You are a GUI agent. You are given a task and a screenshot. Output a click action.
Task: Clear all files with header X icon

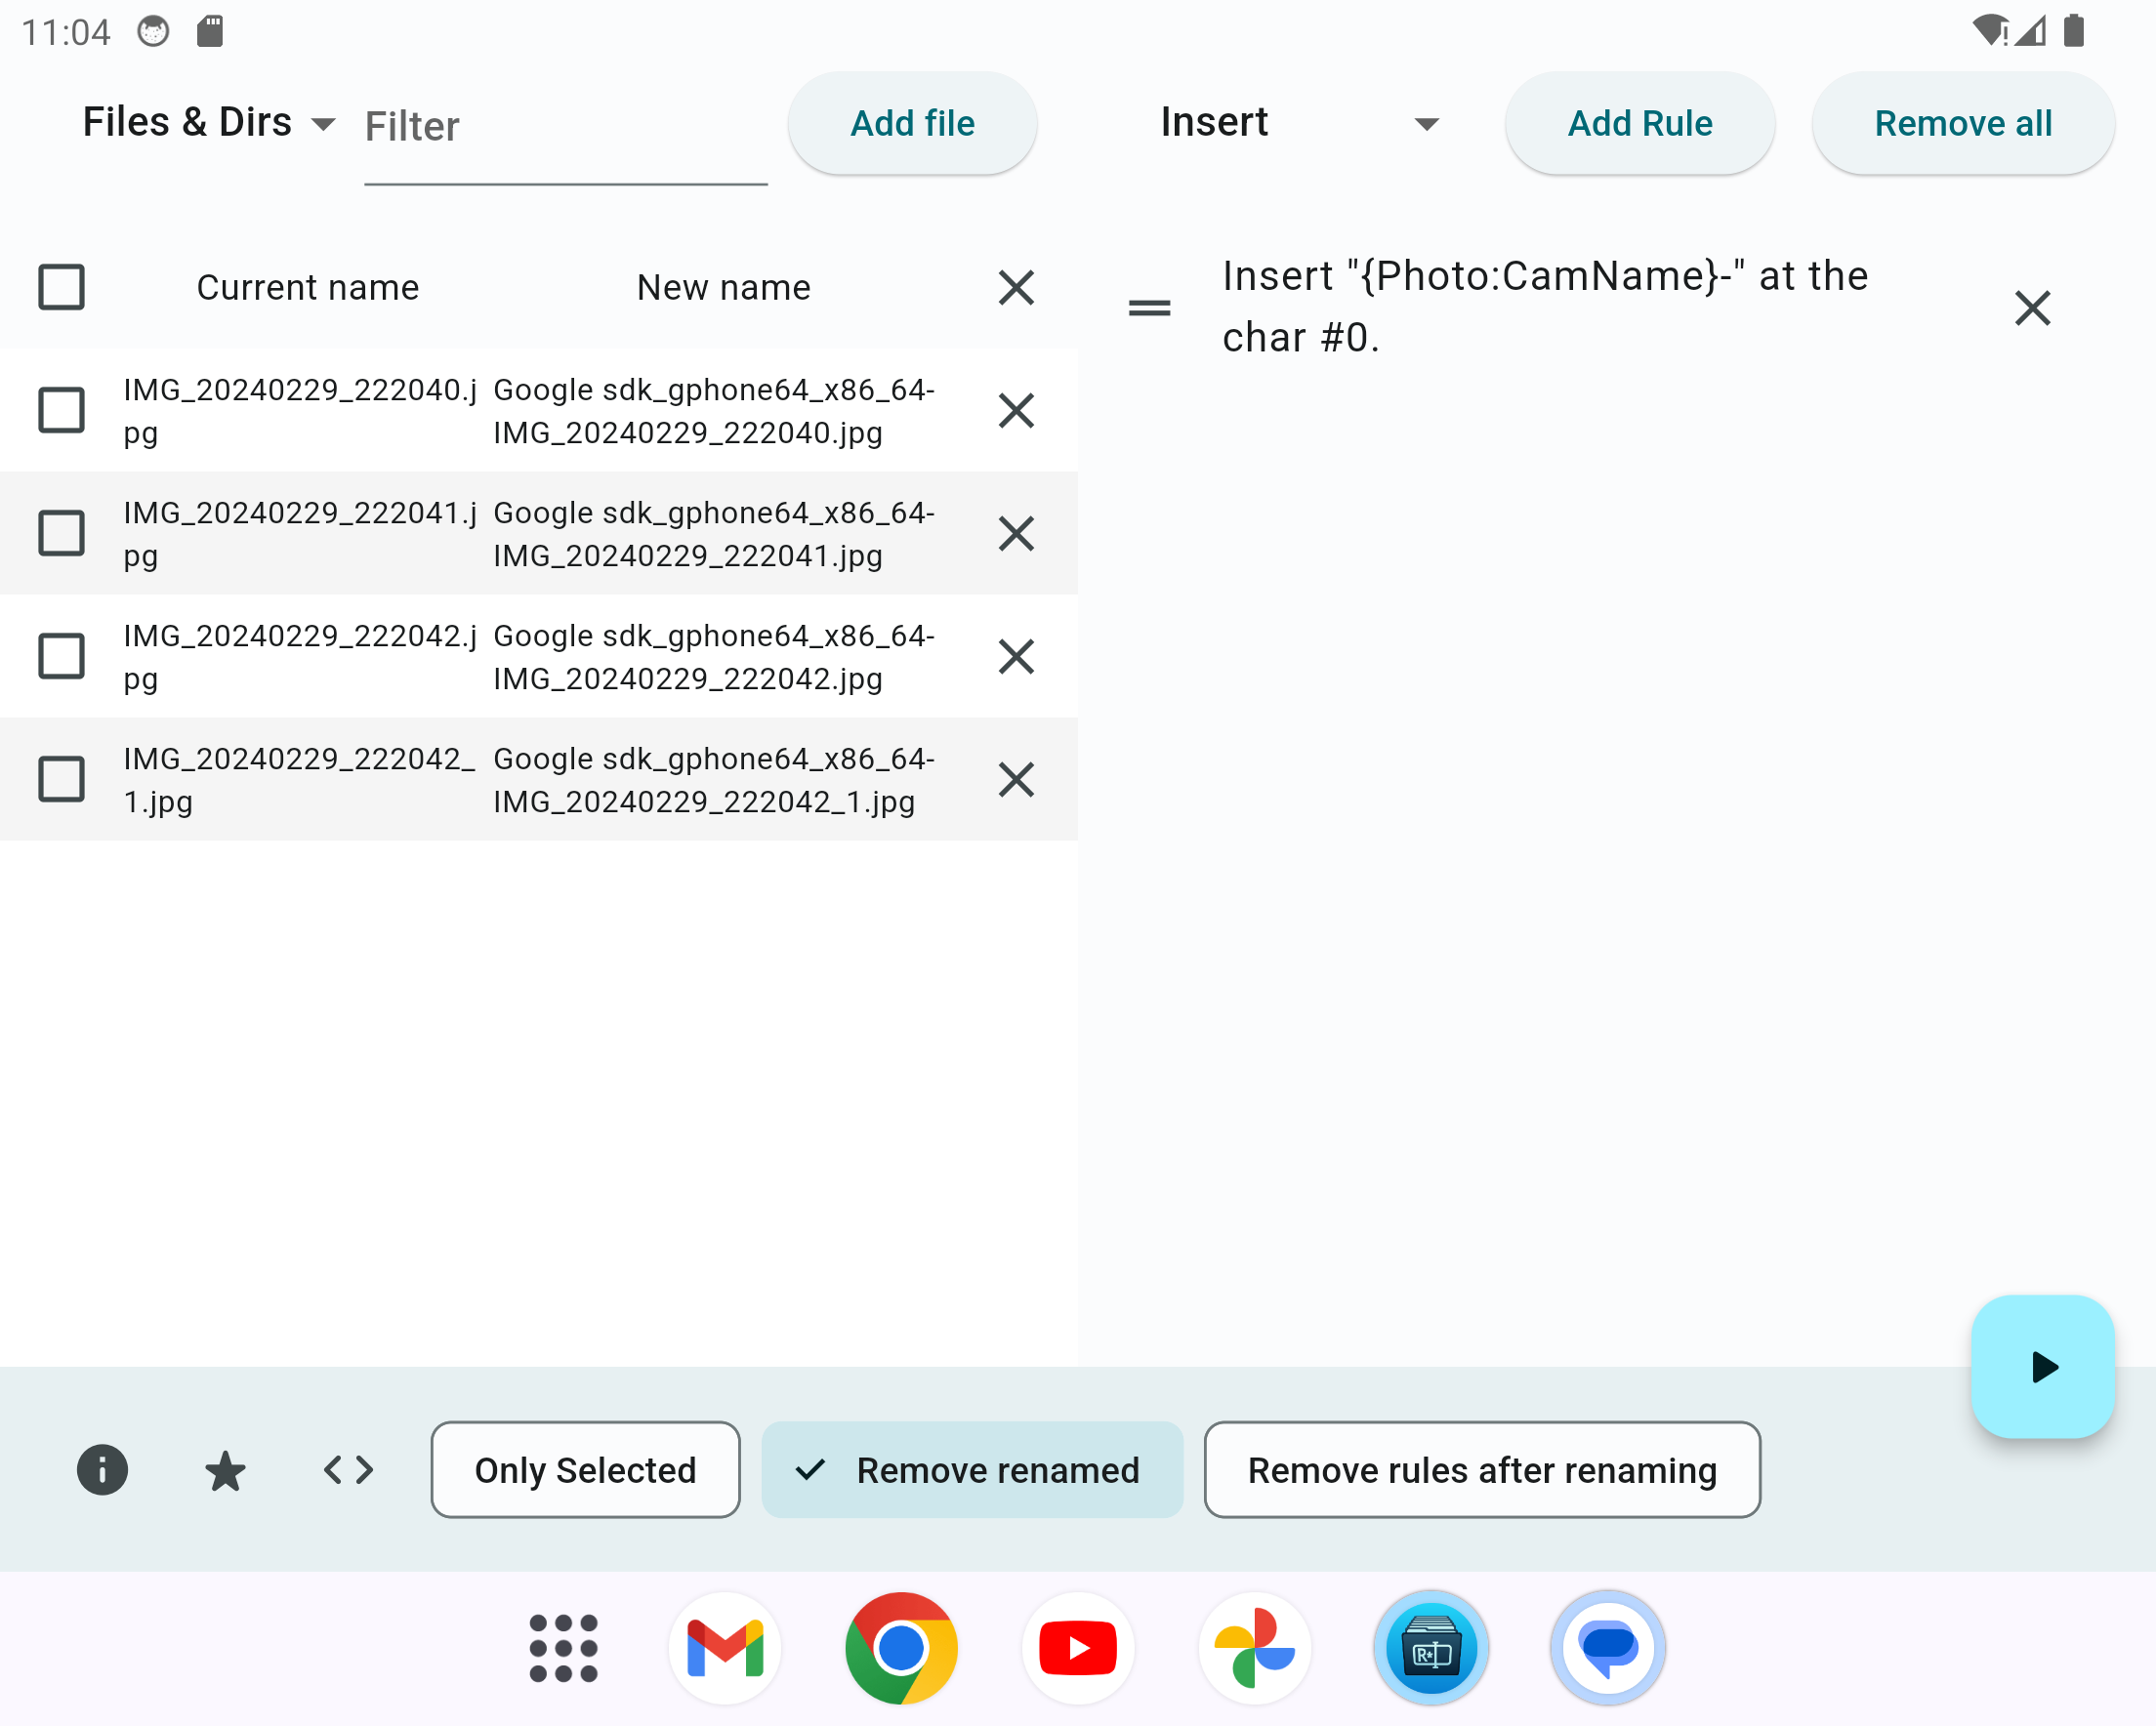(x=1015, y=287)
